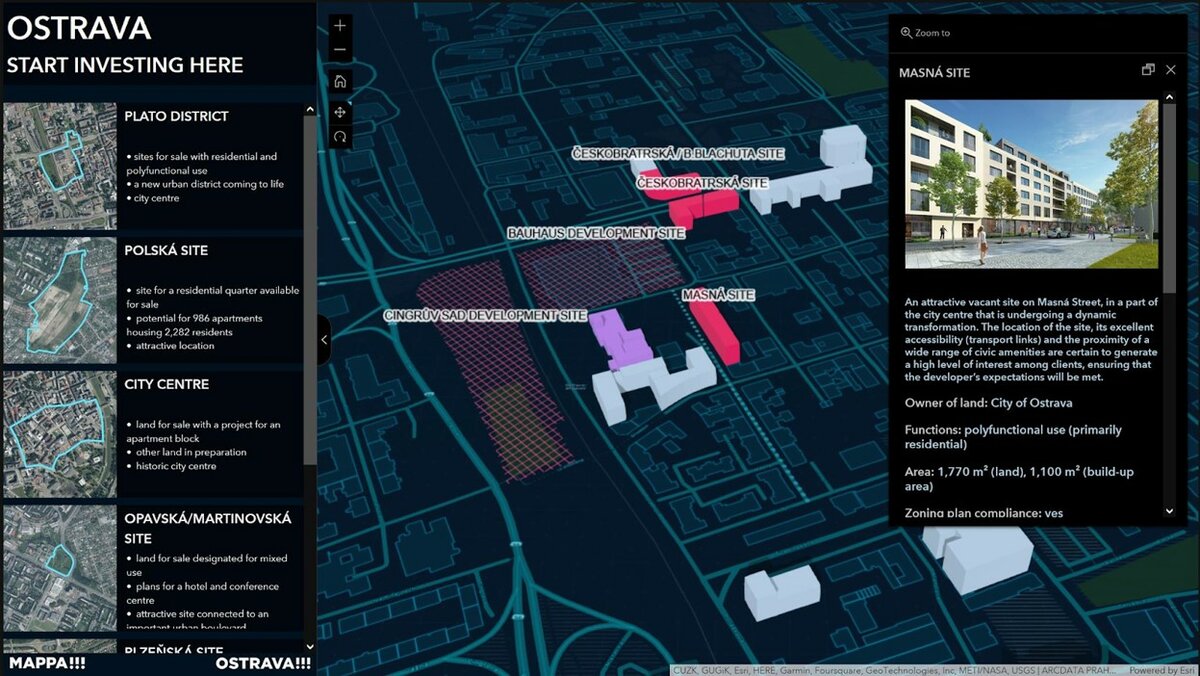Zoom in the map with plus button
This screenshot has height=676, width=1200.
tap(340, 25)
